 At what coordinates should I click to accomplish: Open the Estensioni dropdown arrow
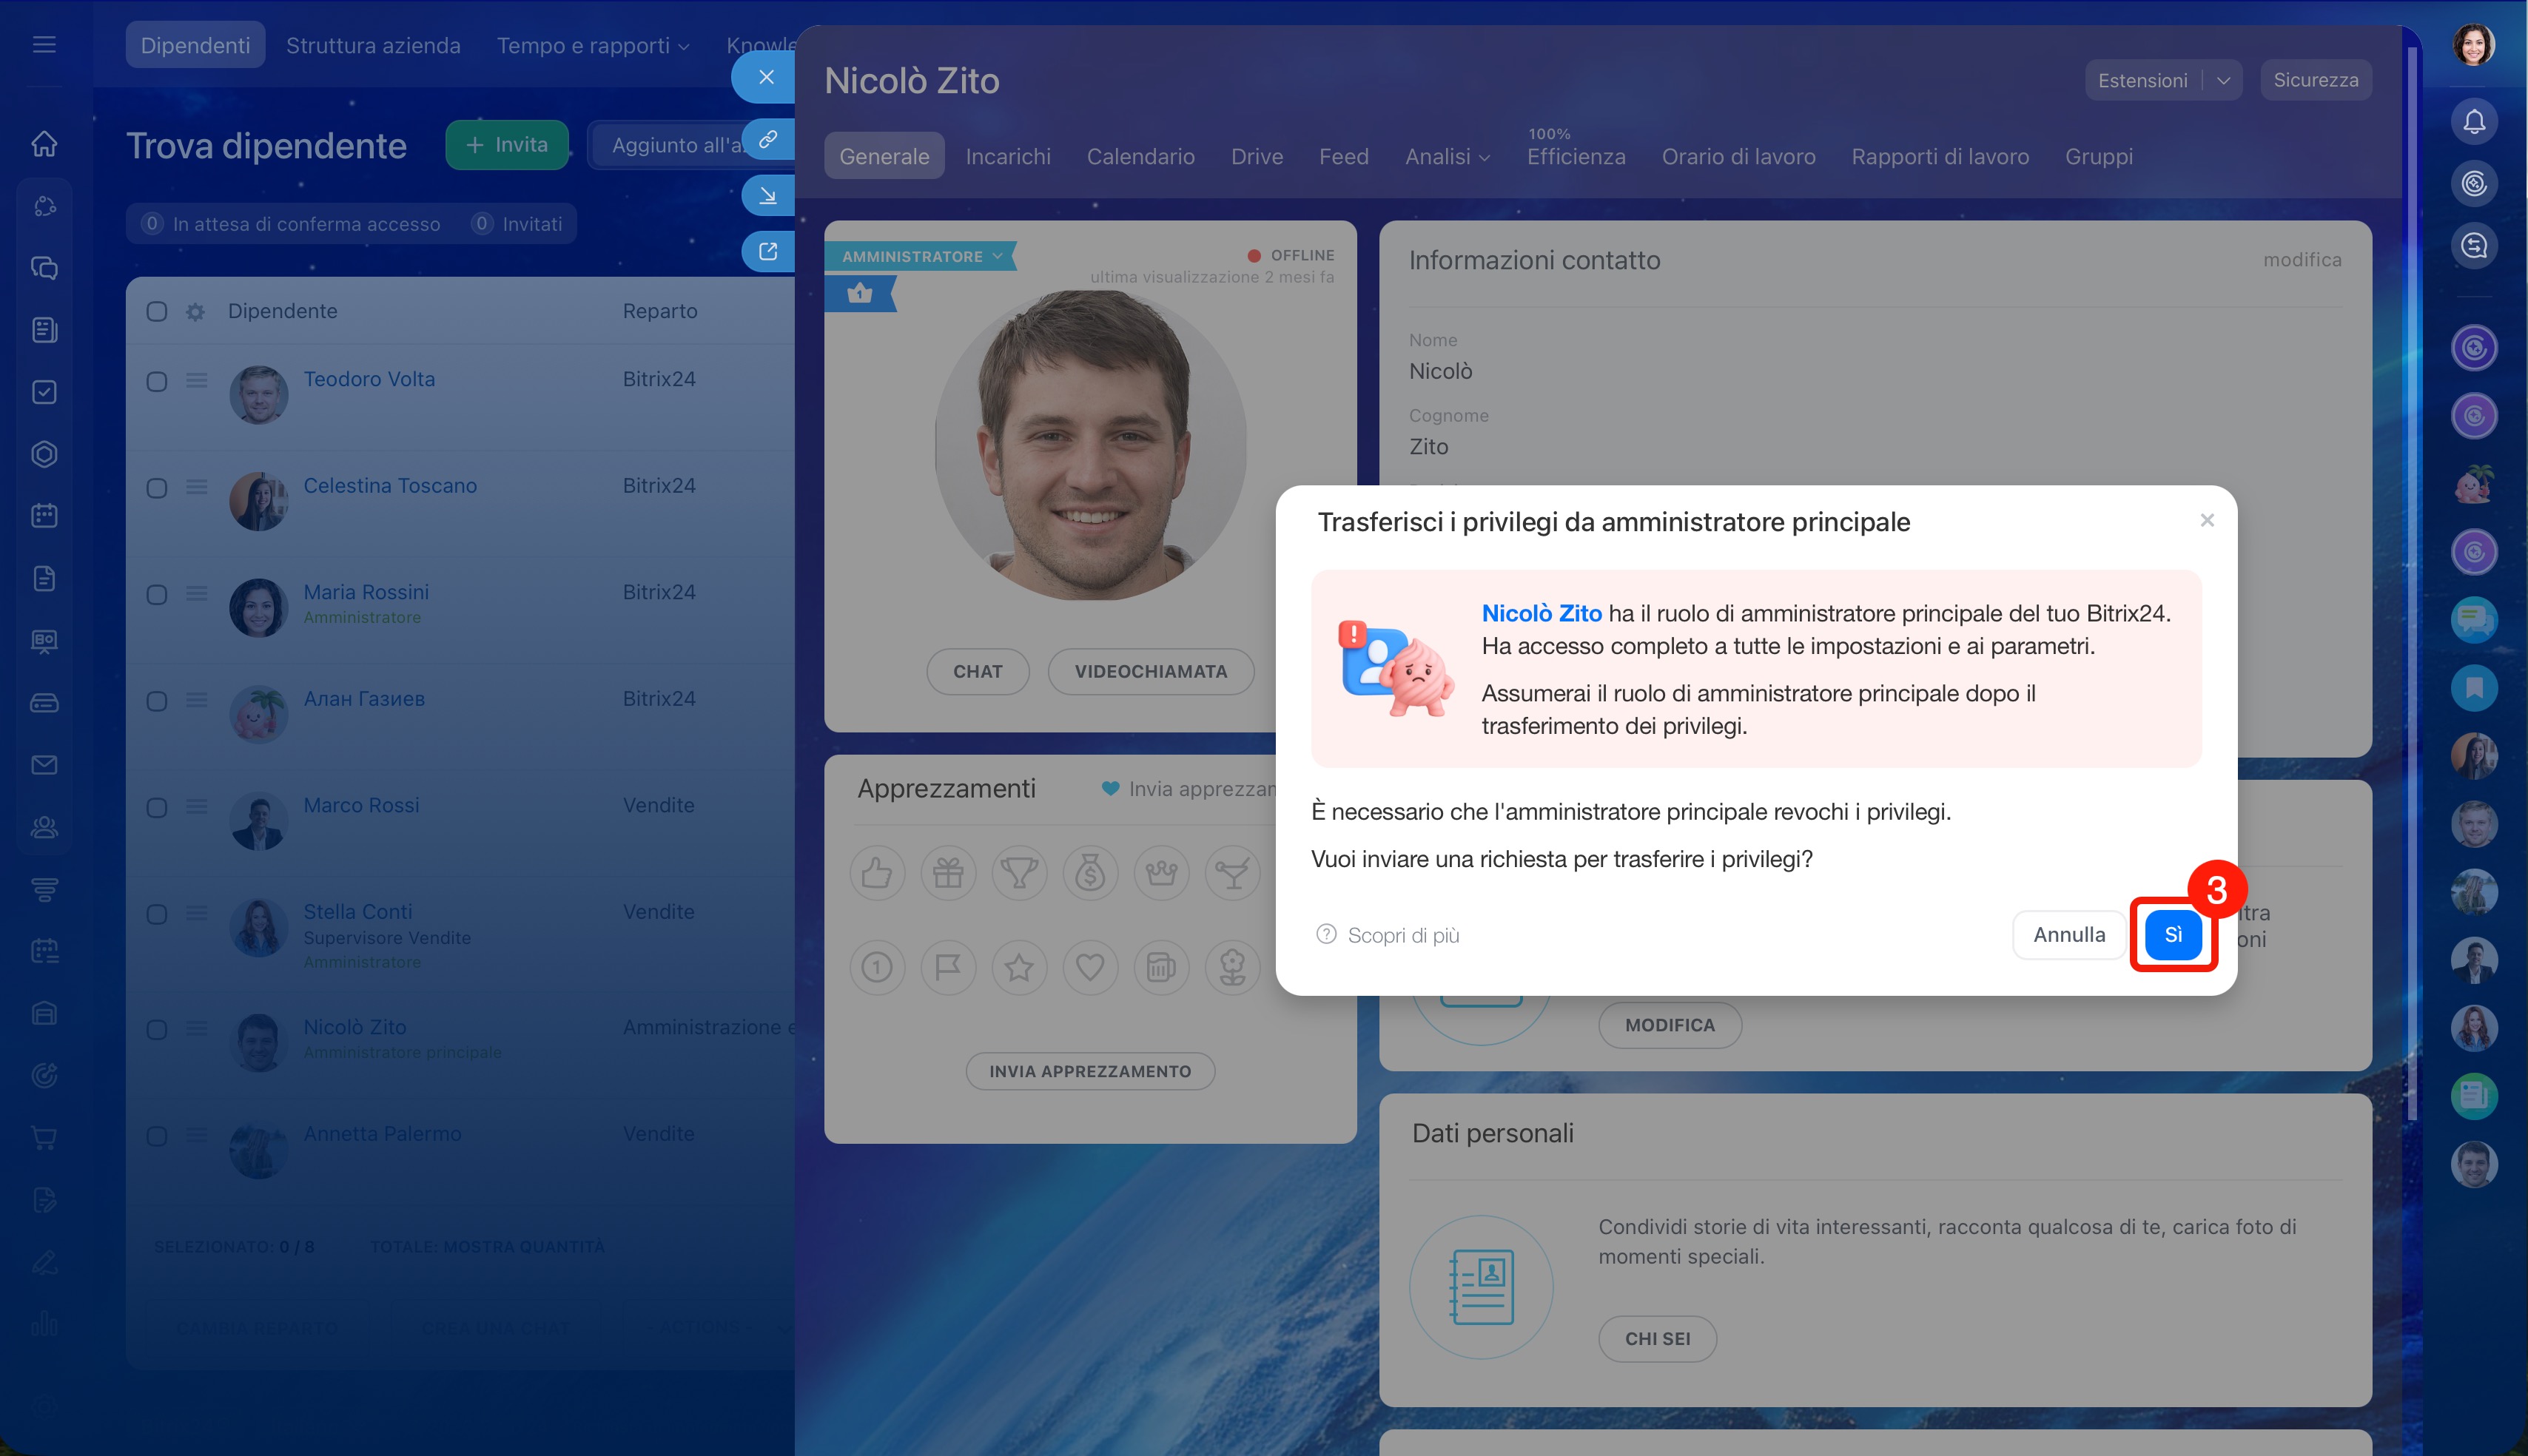point(2223,81)
